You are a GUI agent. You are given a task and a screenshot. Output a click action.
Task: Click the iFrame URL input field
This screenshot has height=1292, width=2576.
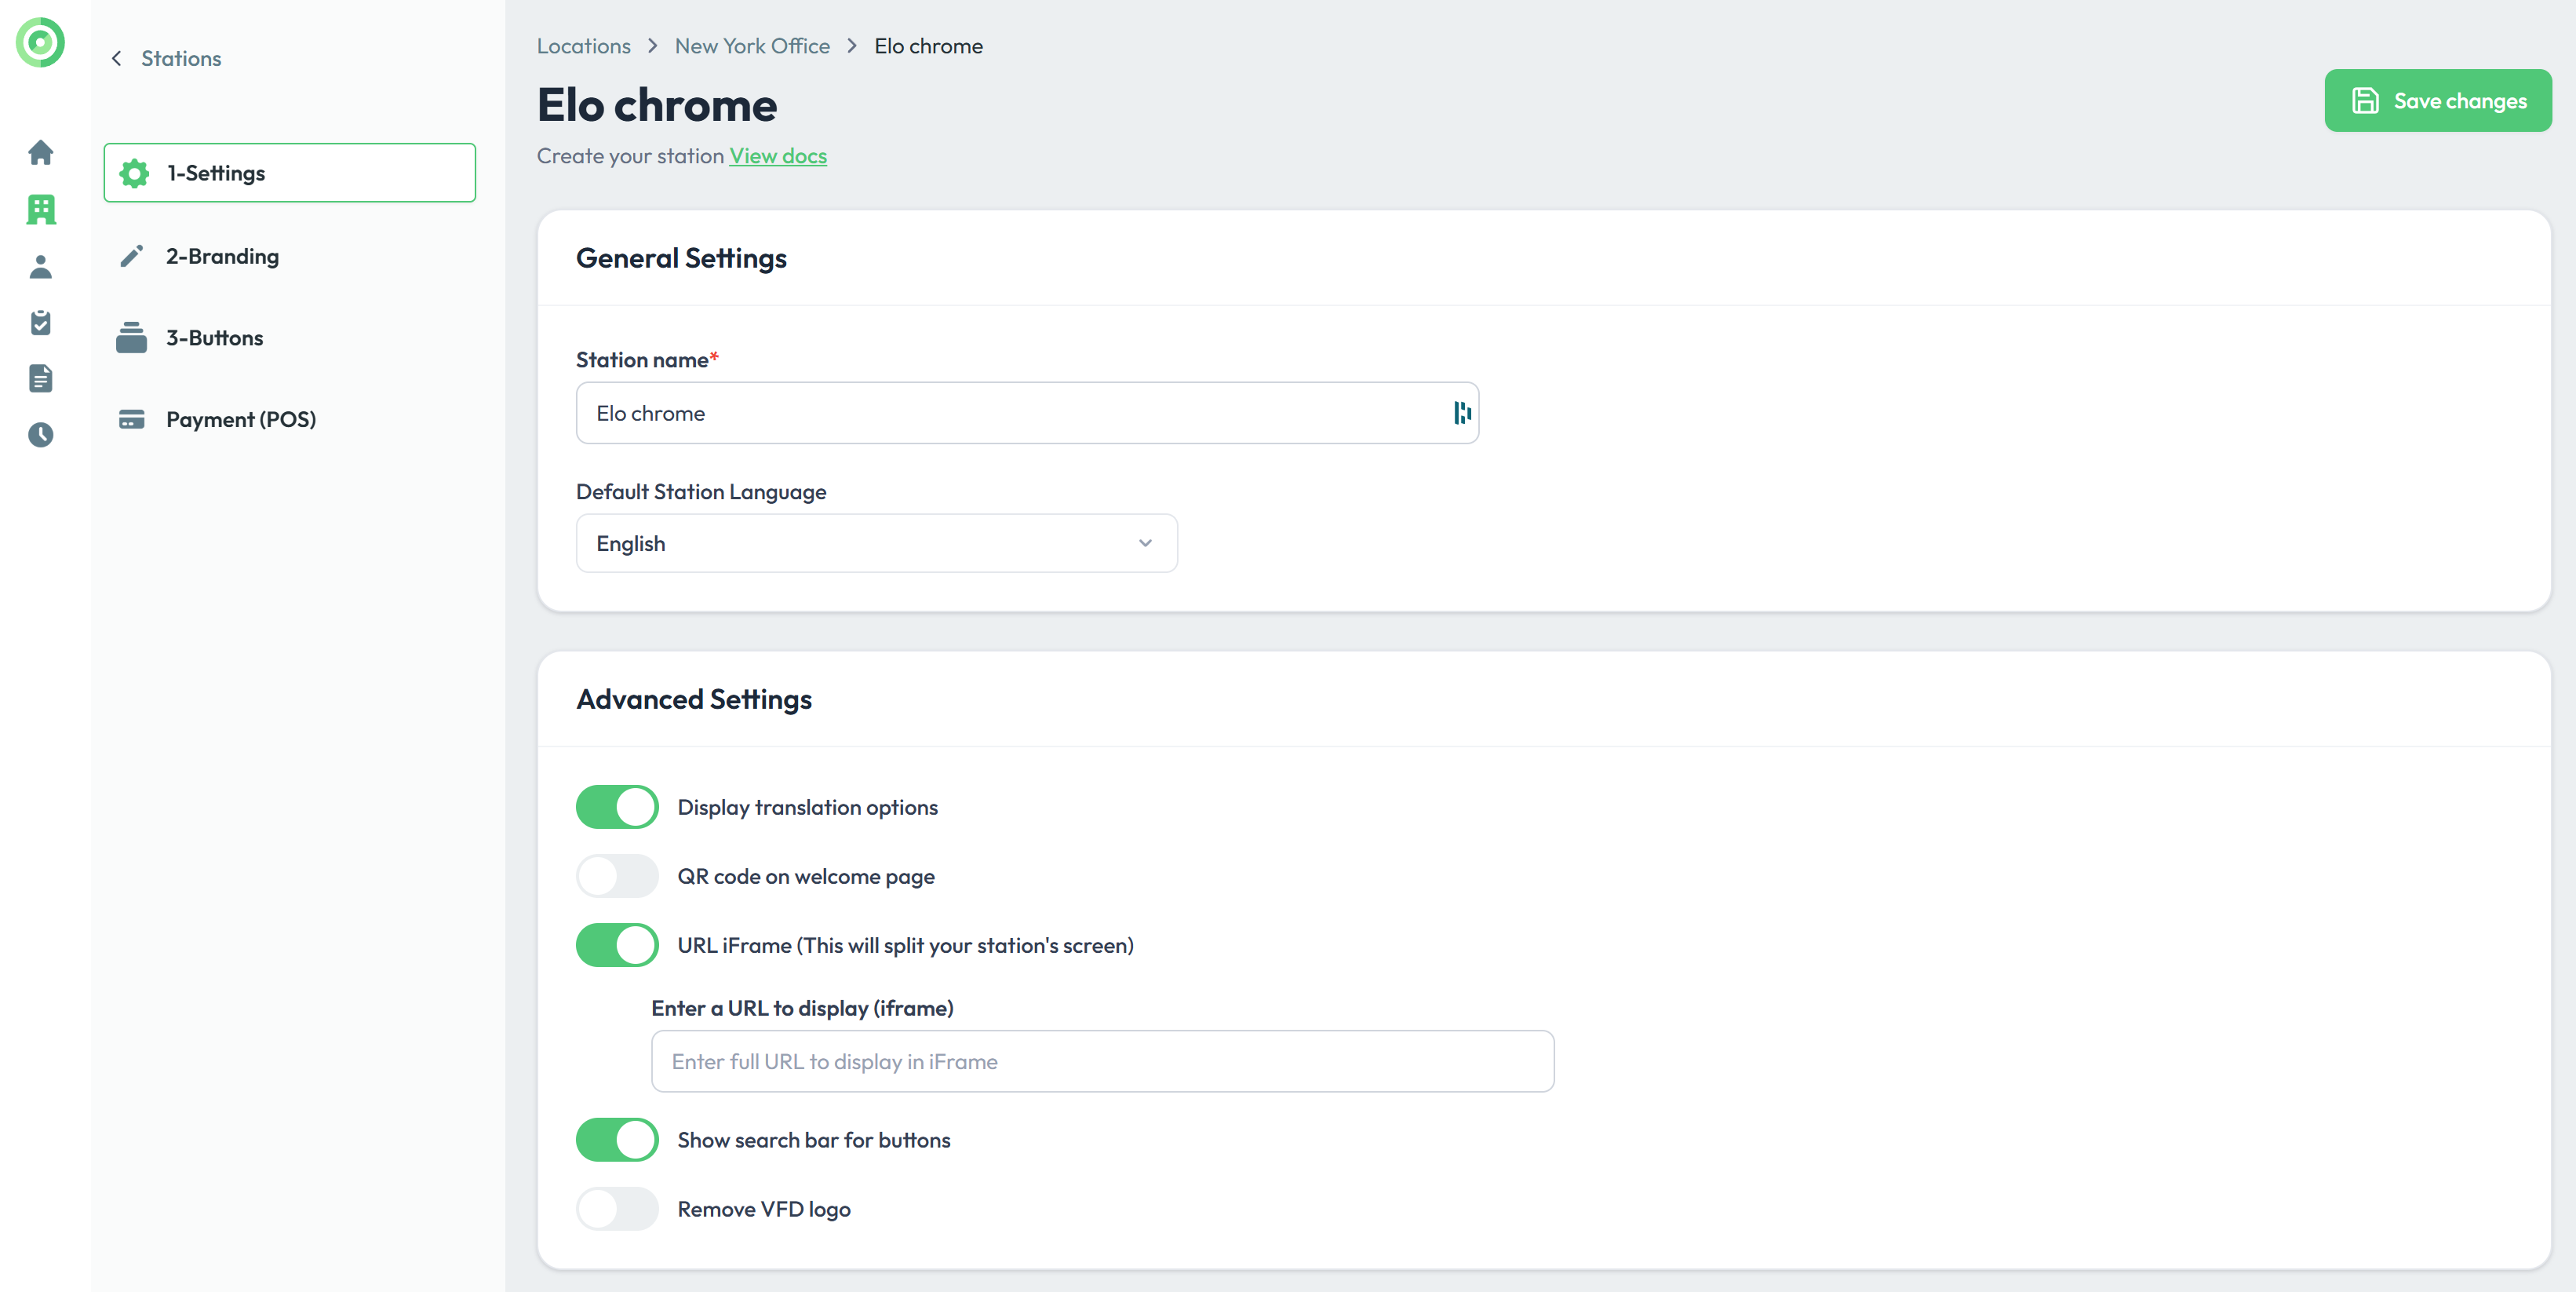(1102, 1062)
